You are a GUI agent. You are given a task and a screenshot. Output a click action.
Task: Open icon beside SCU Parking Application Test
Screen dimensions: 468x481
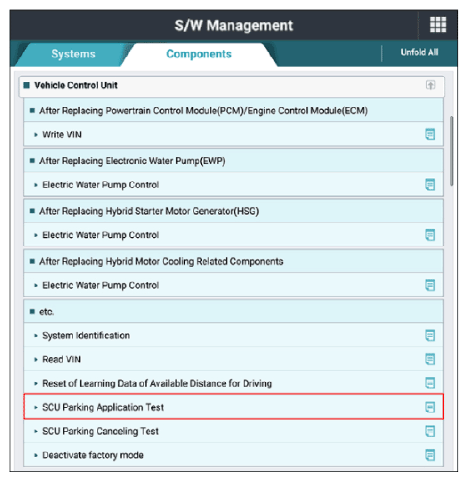[430, 407]
